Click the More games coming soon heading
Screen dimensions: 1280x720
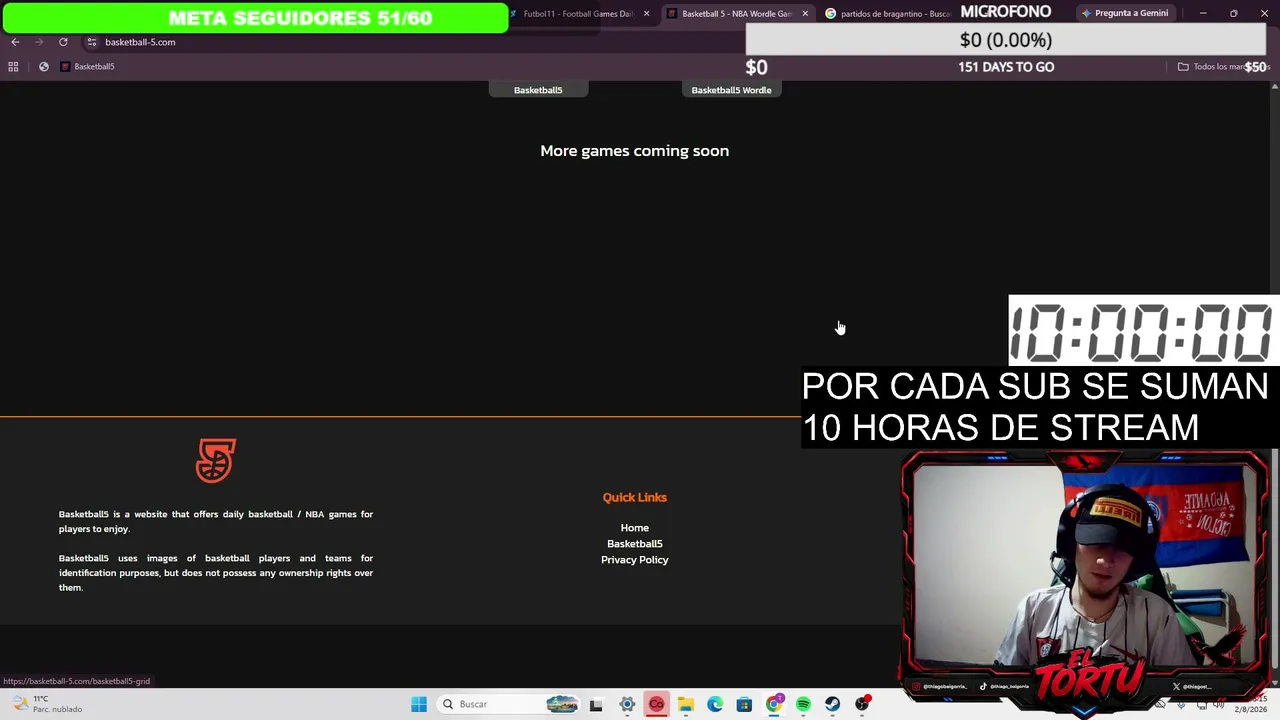(x=634, y=151)
